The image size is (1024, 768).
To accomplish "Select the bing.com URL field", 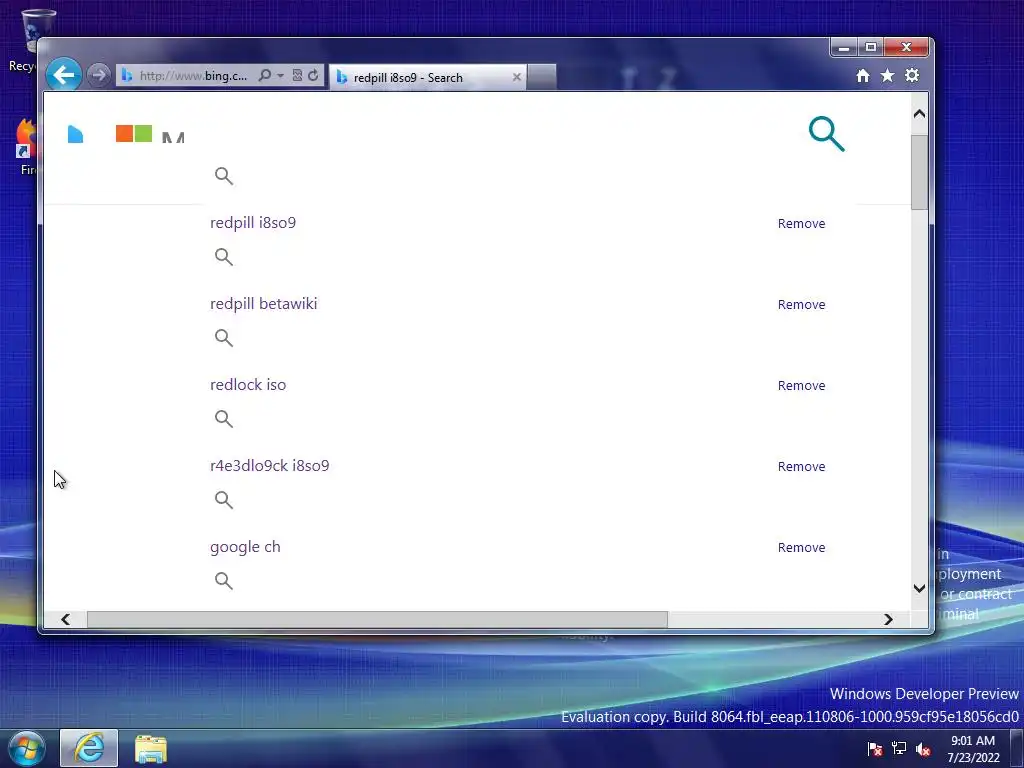I will 193,75.
